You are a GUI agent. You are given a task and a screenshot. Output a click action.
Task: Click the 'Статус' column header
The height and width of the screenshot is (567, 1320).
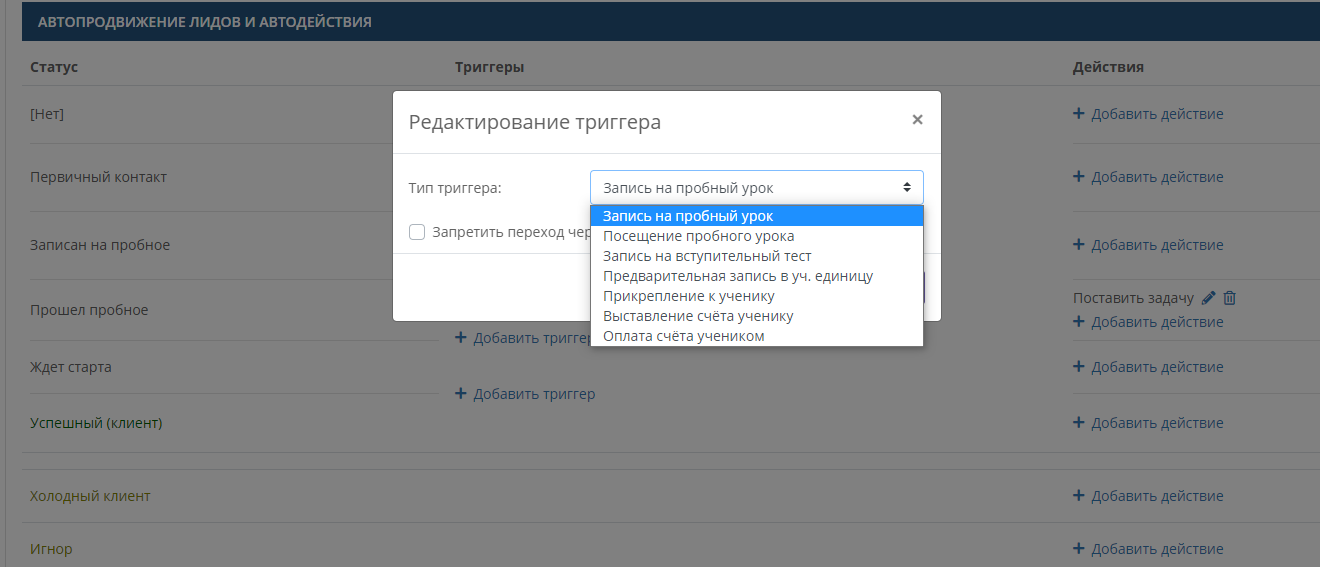[x=54, y=67]
